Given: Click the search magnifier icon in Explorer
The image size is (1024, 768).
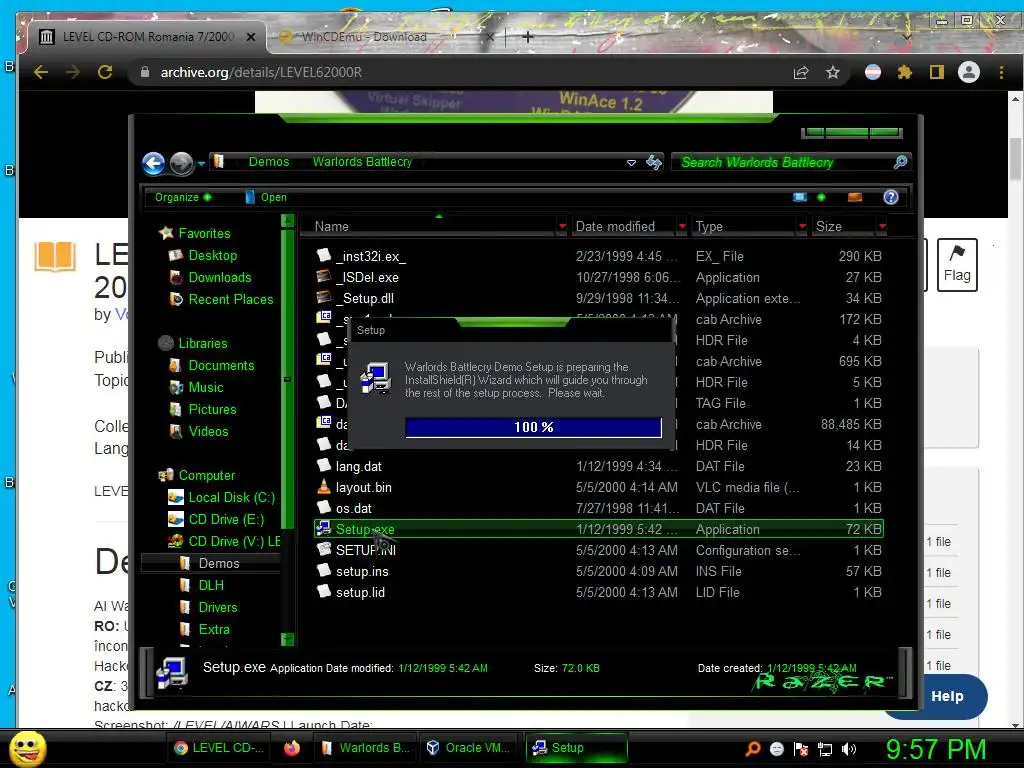Looking at the screenshot, I should click(901, 162).
